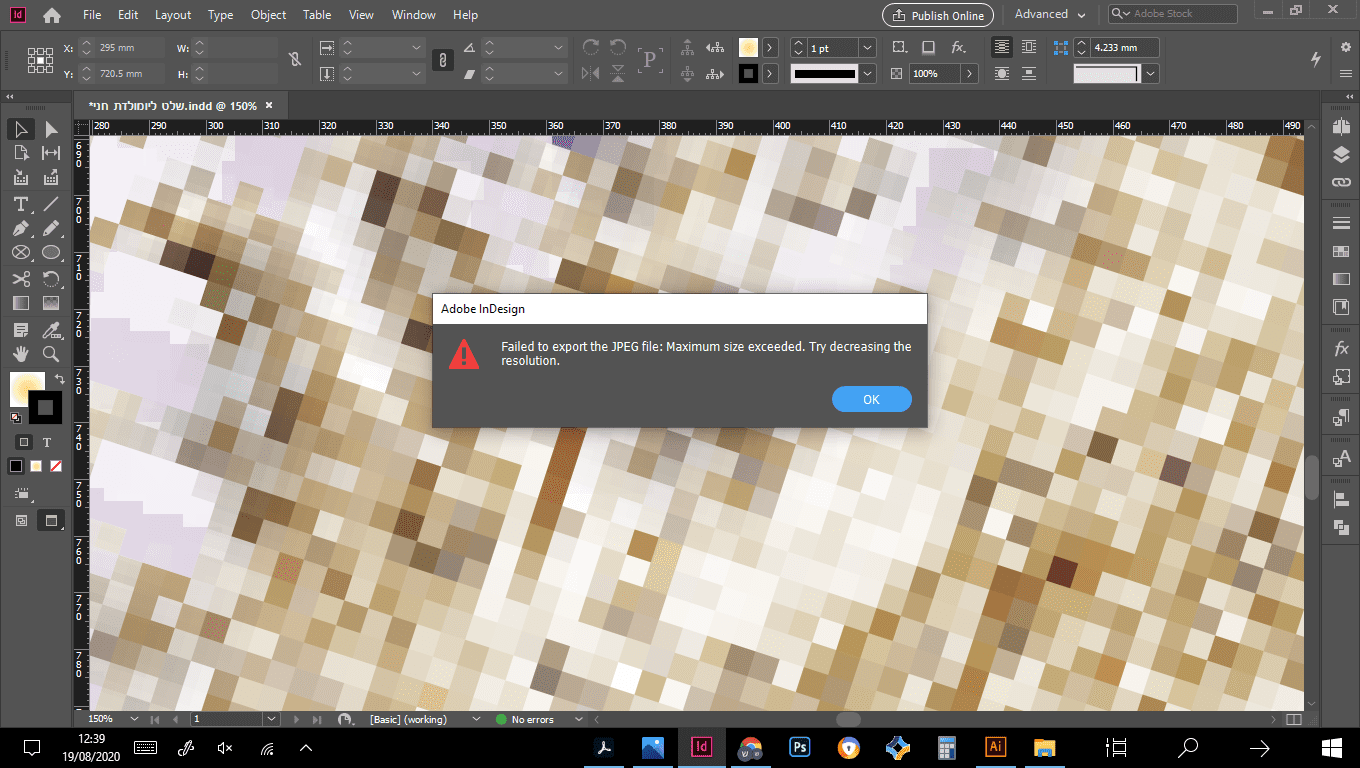Toggle wrap around bounding box option
1360x768 pixels.
(x=1031, y=47)
